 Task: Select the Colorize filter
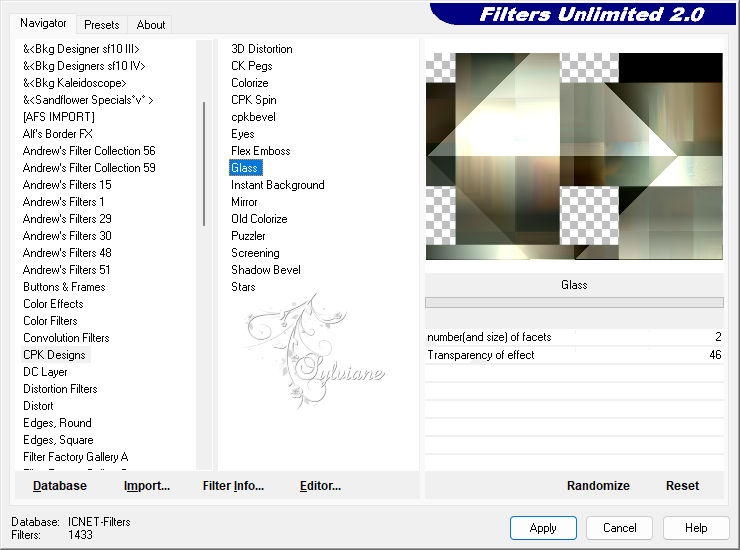click(x=250, y=83)
